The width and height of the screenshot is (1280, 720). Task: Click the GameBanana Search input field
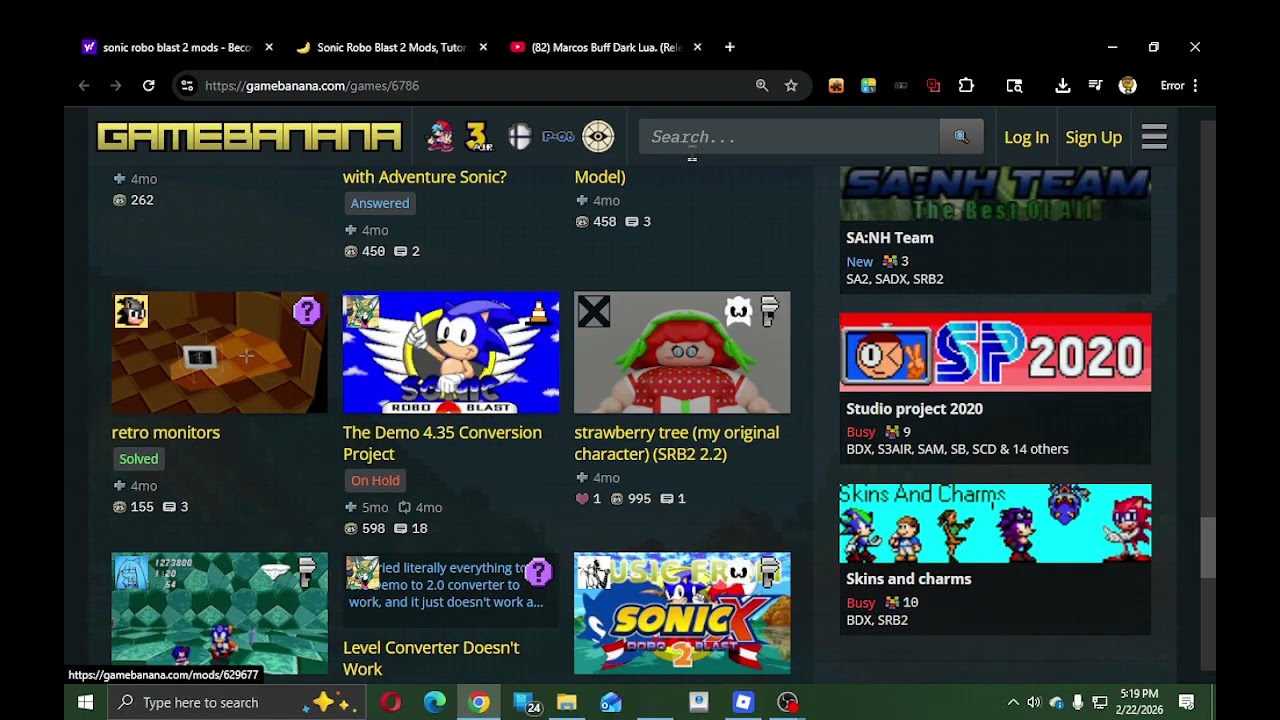click(789, 137)
